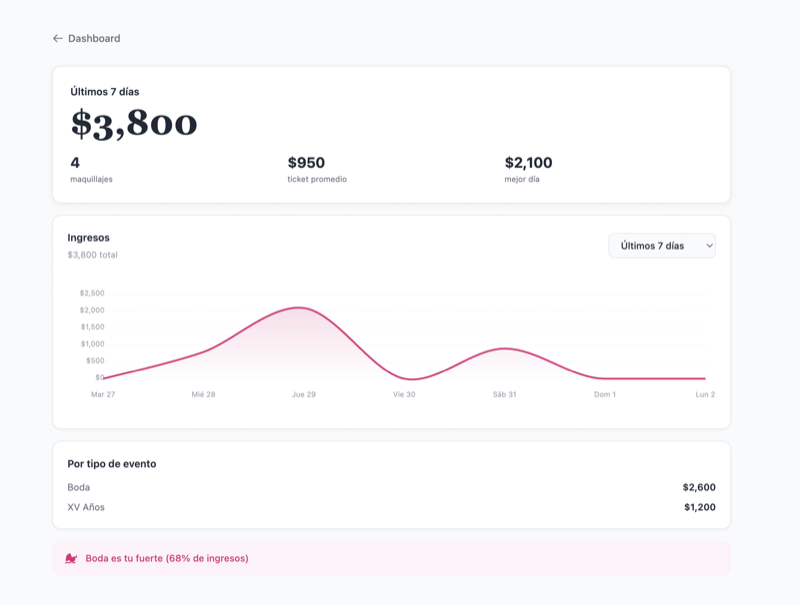Open the Últimos 7 días period dropdown

pyautogui.click(x=662, y=246)
